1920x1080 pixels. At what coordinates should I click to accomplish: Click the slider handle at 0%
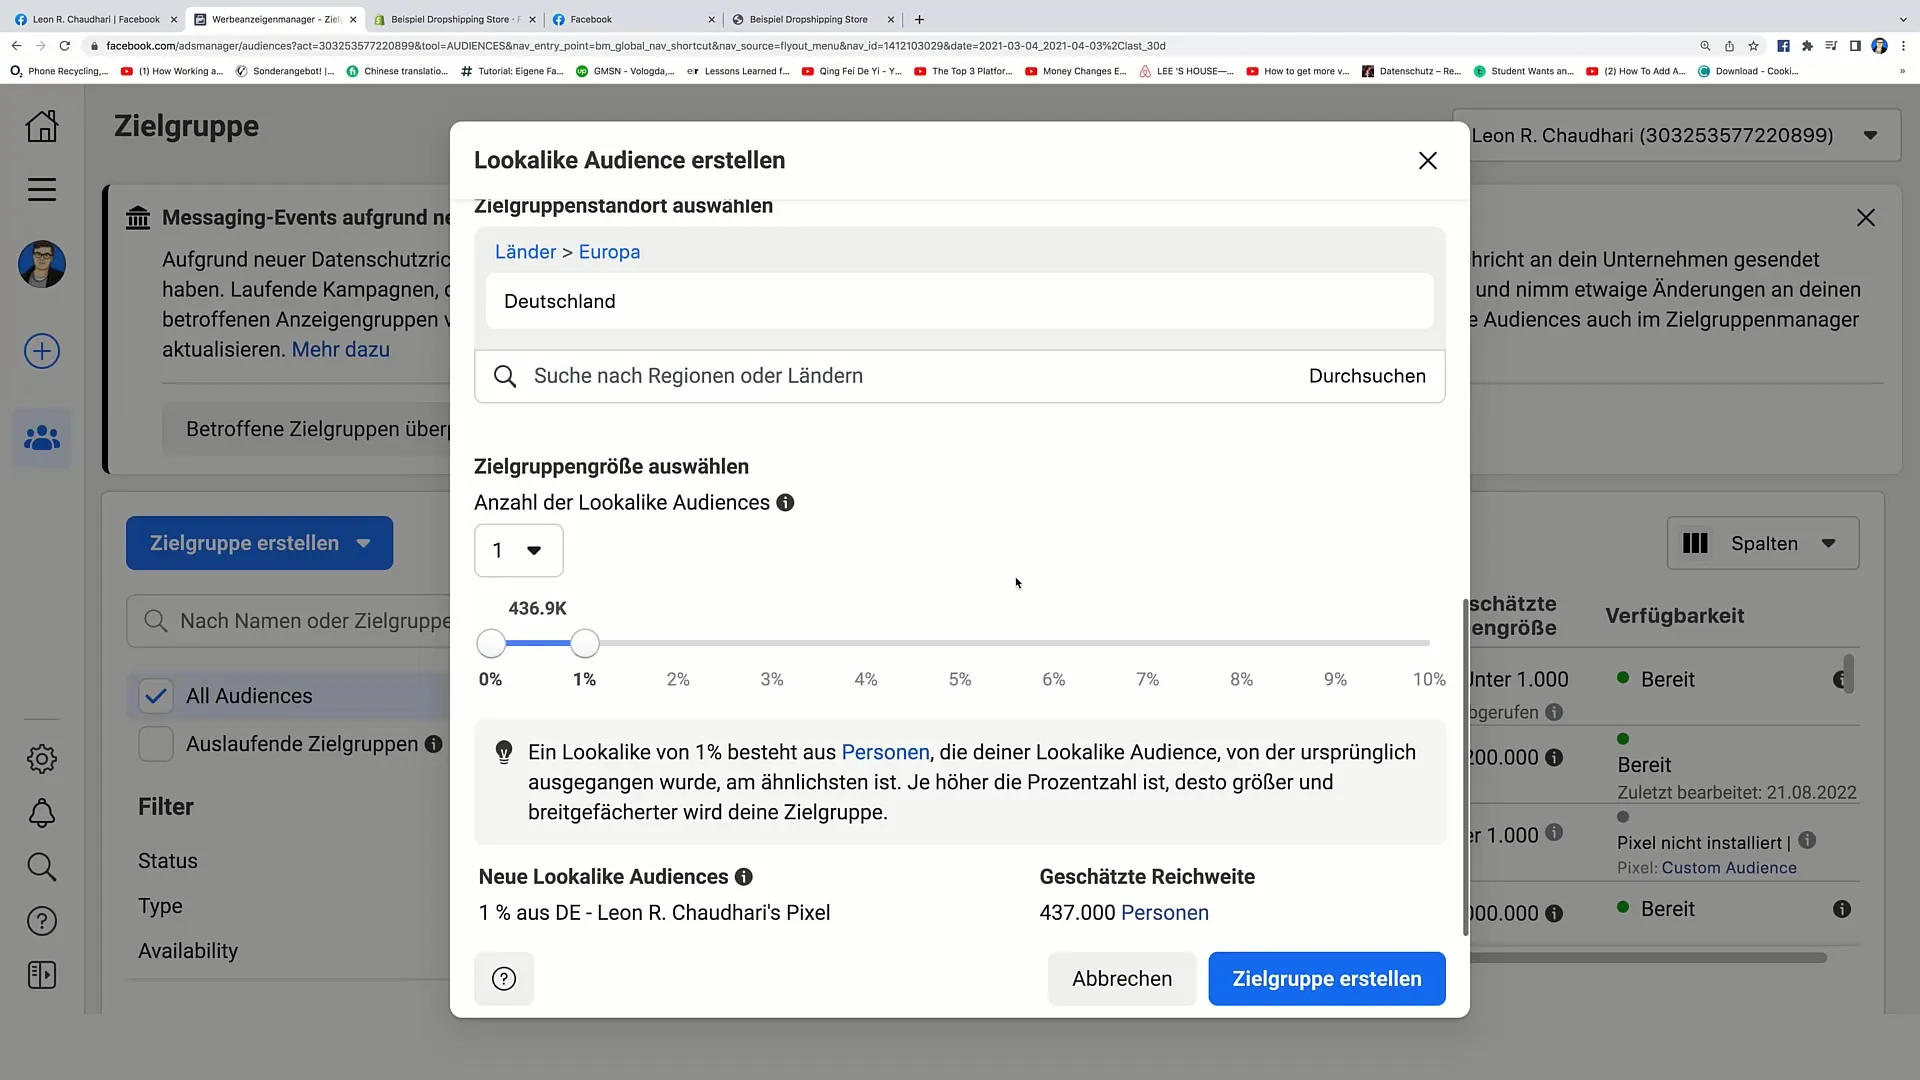tap(491, 644)
